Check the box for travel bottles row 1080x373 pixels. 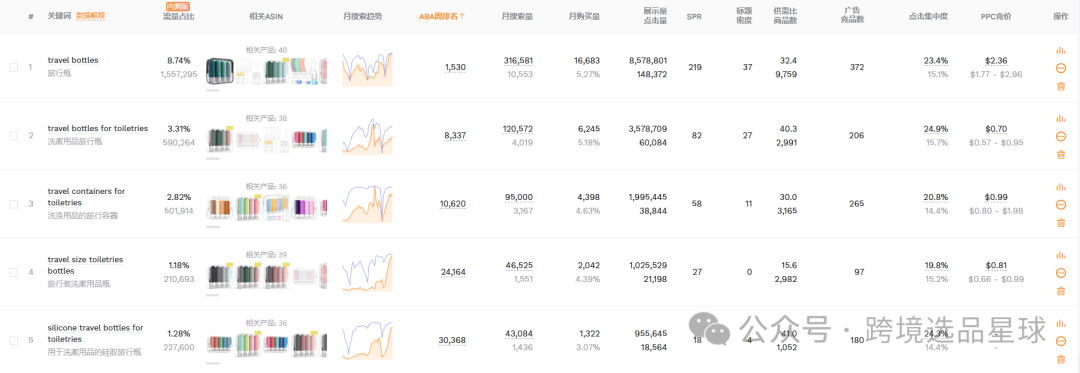coord(14,67)
